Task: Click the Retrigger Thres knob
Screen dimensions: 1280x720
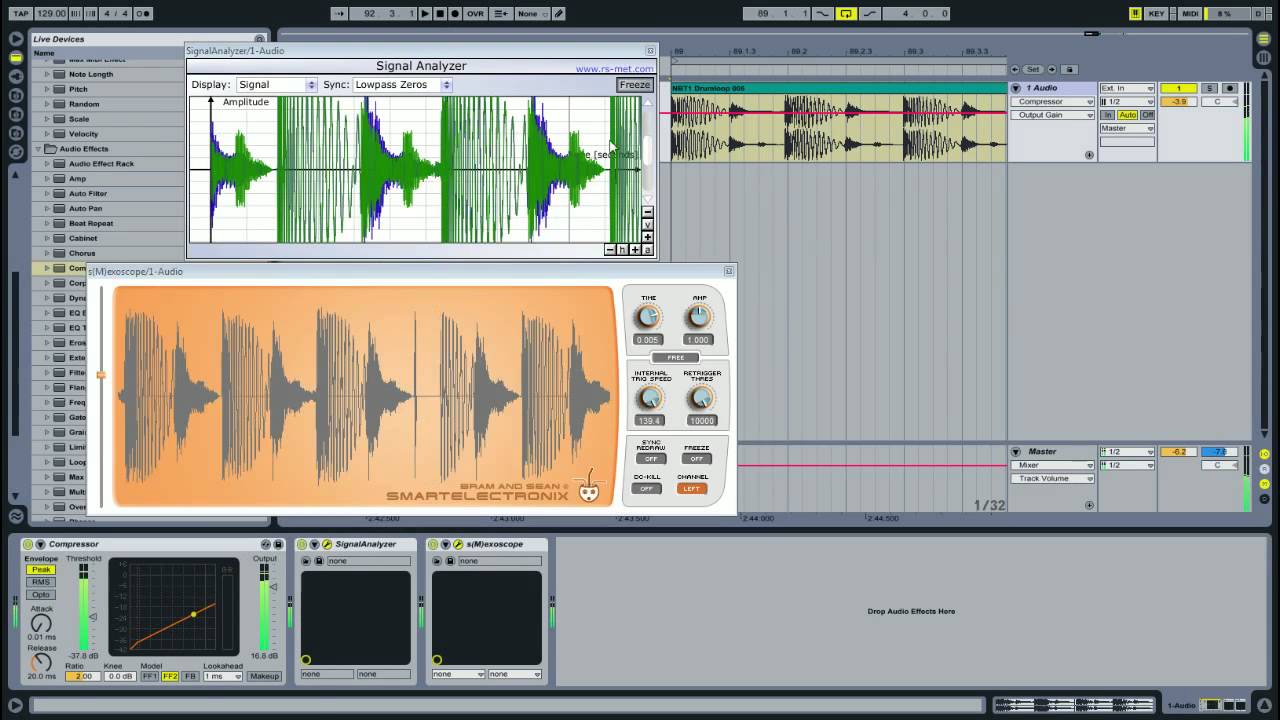Action: coord(702,398)
